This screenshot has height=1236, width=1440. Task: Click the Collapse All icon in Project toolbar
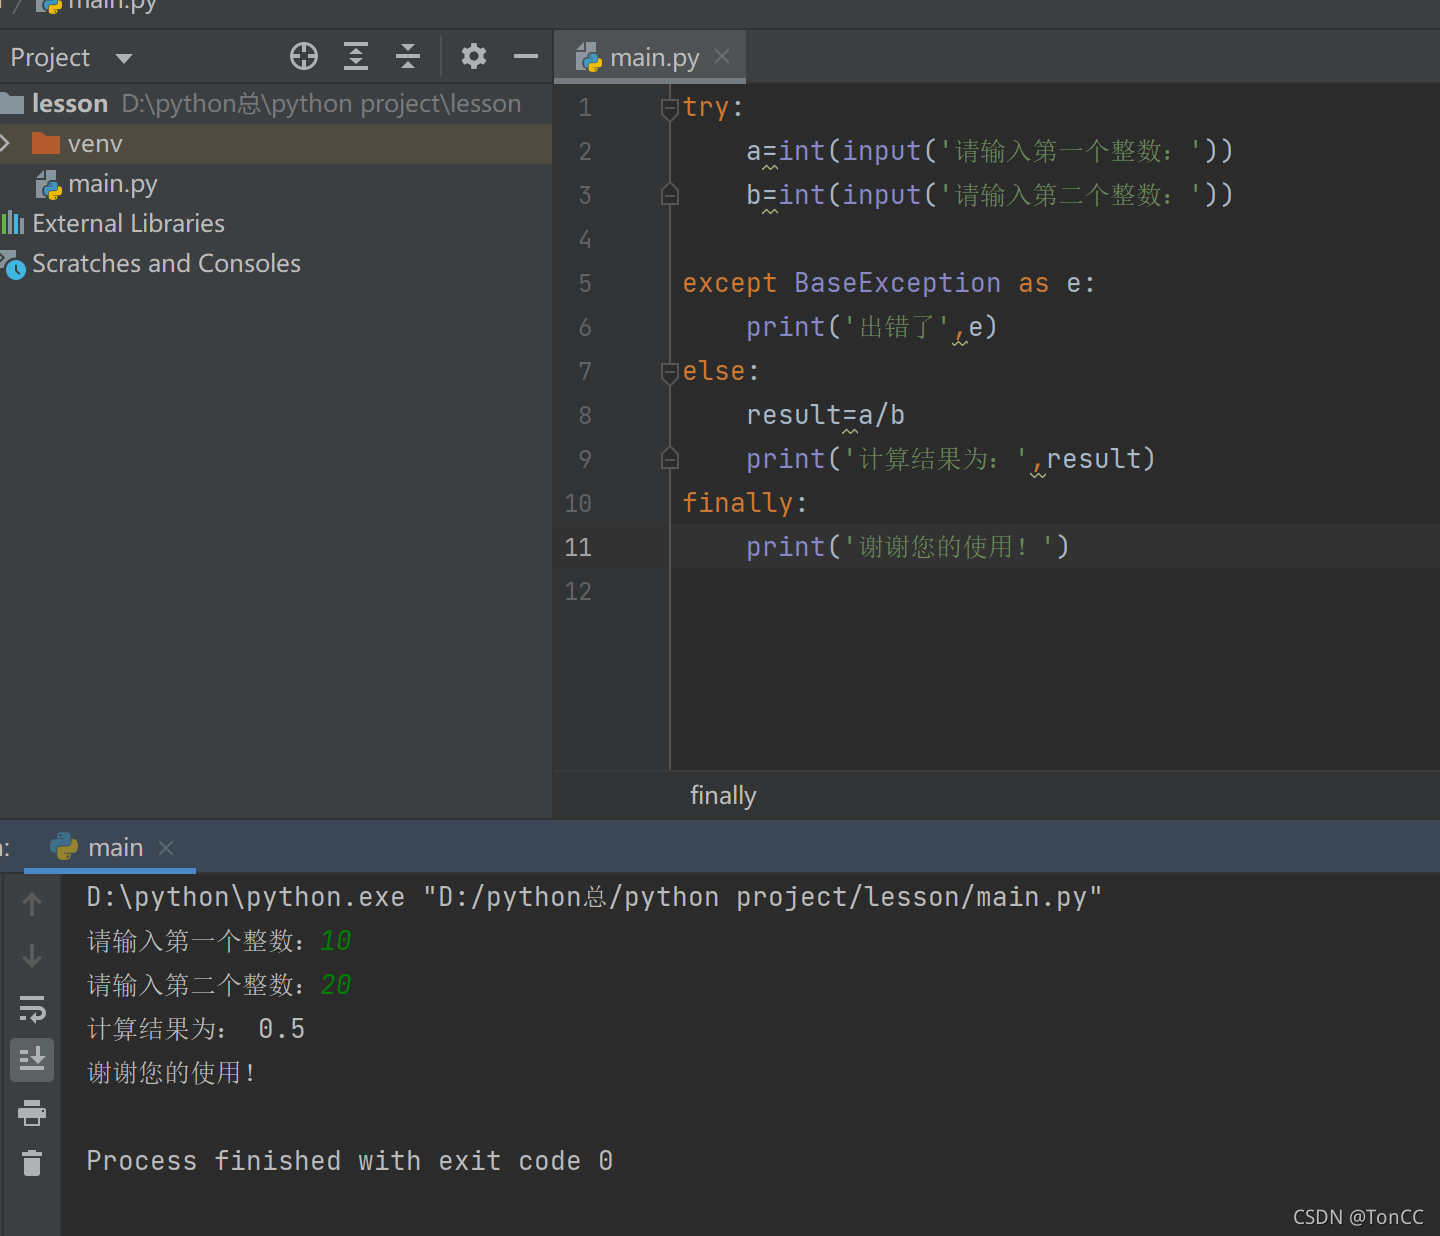coord(408,57)
